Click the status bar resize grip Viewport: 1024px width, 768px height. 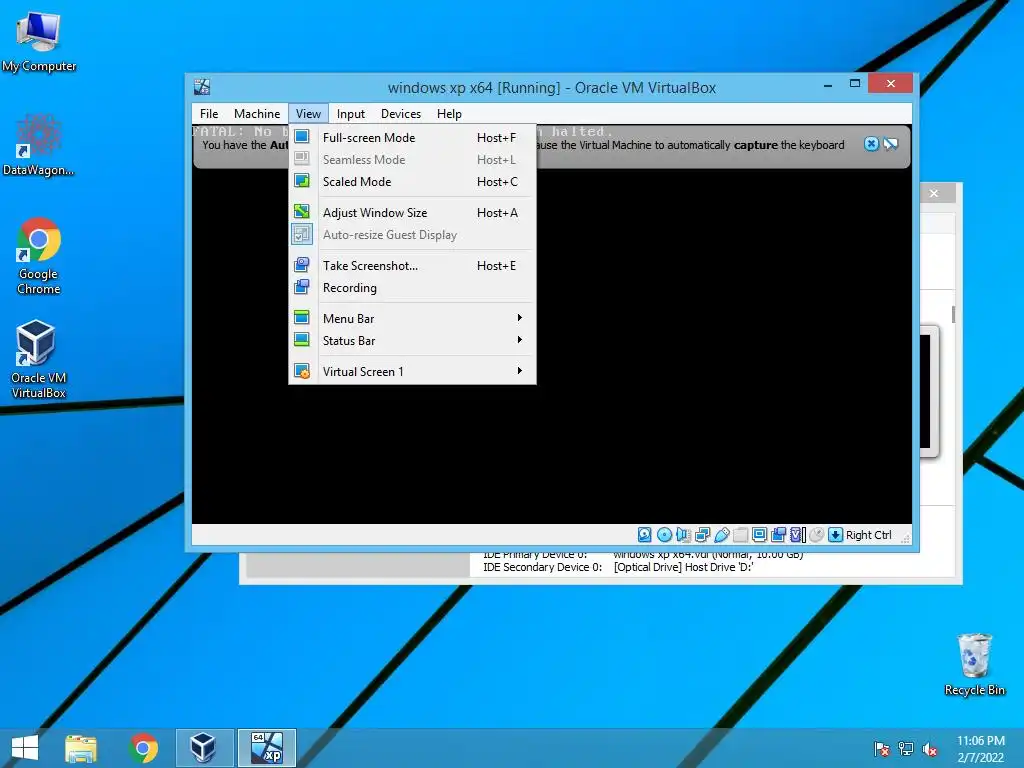(x=905, y=537)
